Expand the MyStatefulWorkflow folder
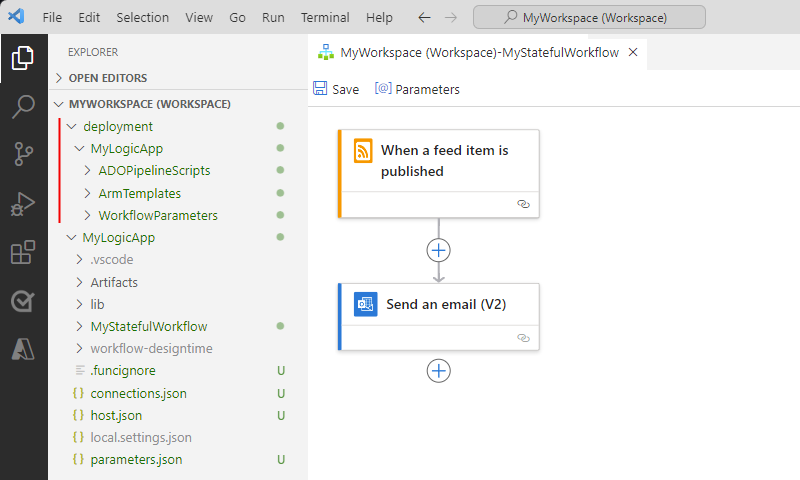The height and width of the screenshot is (480, 800). pos(148,327)
